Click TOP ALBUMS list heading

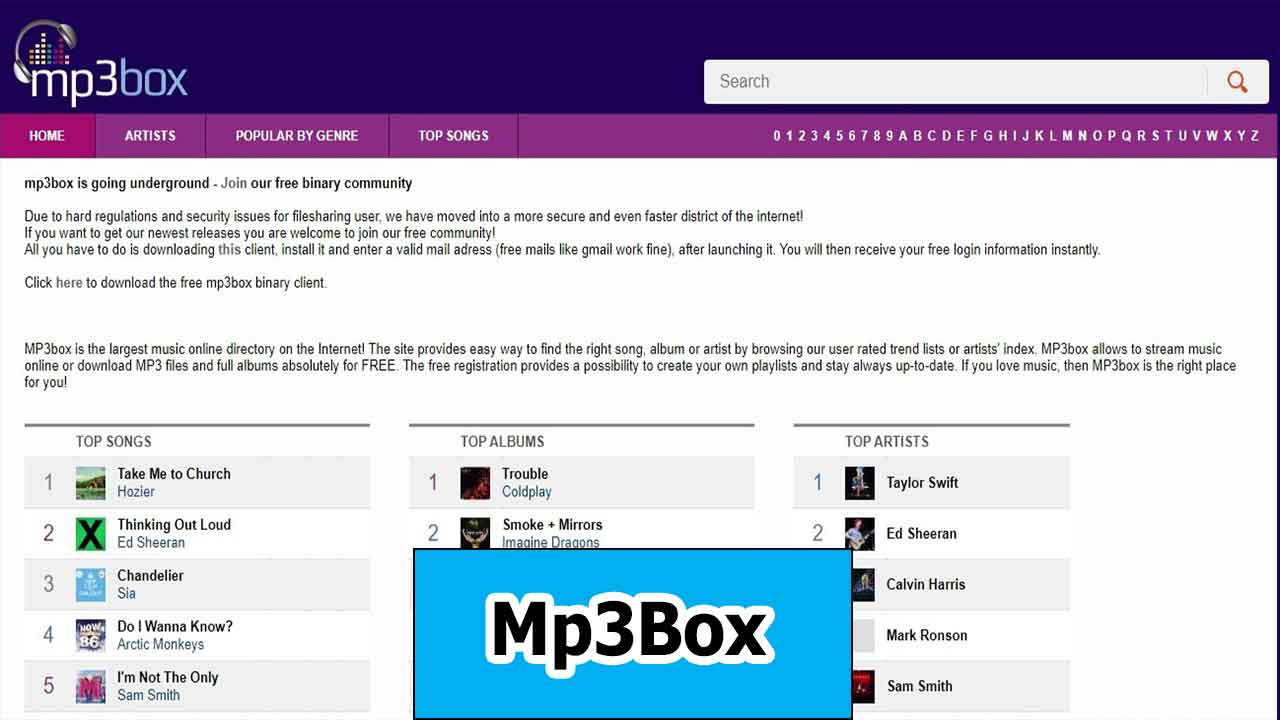click(x=502, y=442)
